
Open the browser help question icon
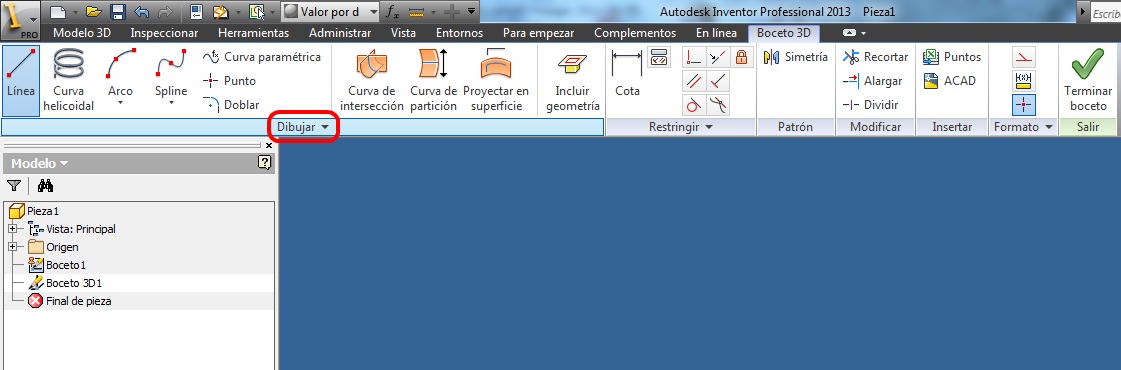point(265,163)
